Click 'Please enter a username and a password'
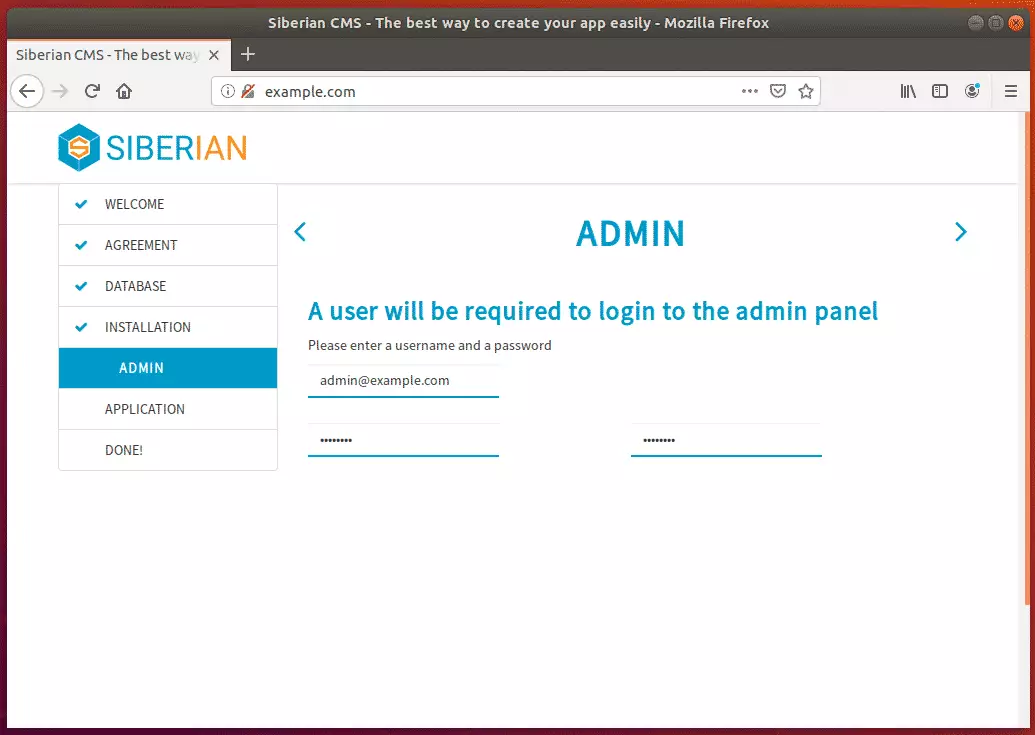Image resolution: width=1035 pixels, height=735 pixels. point(430,346)
